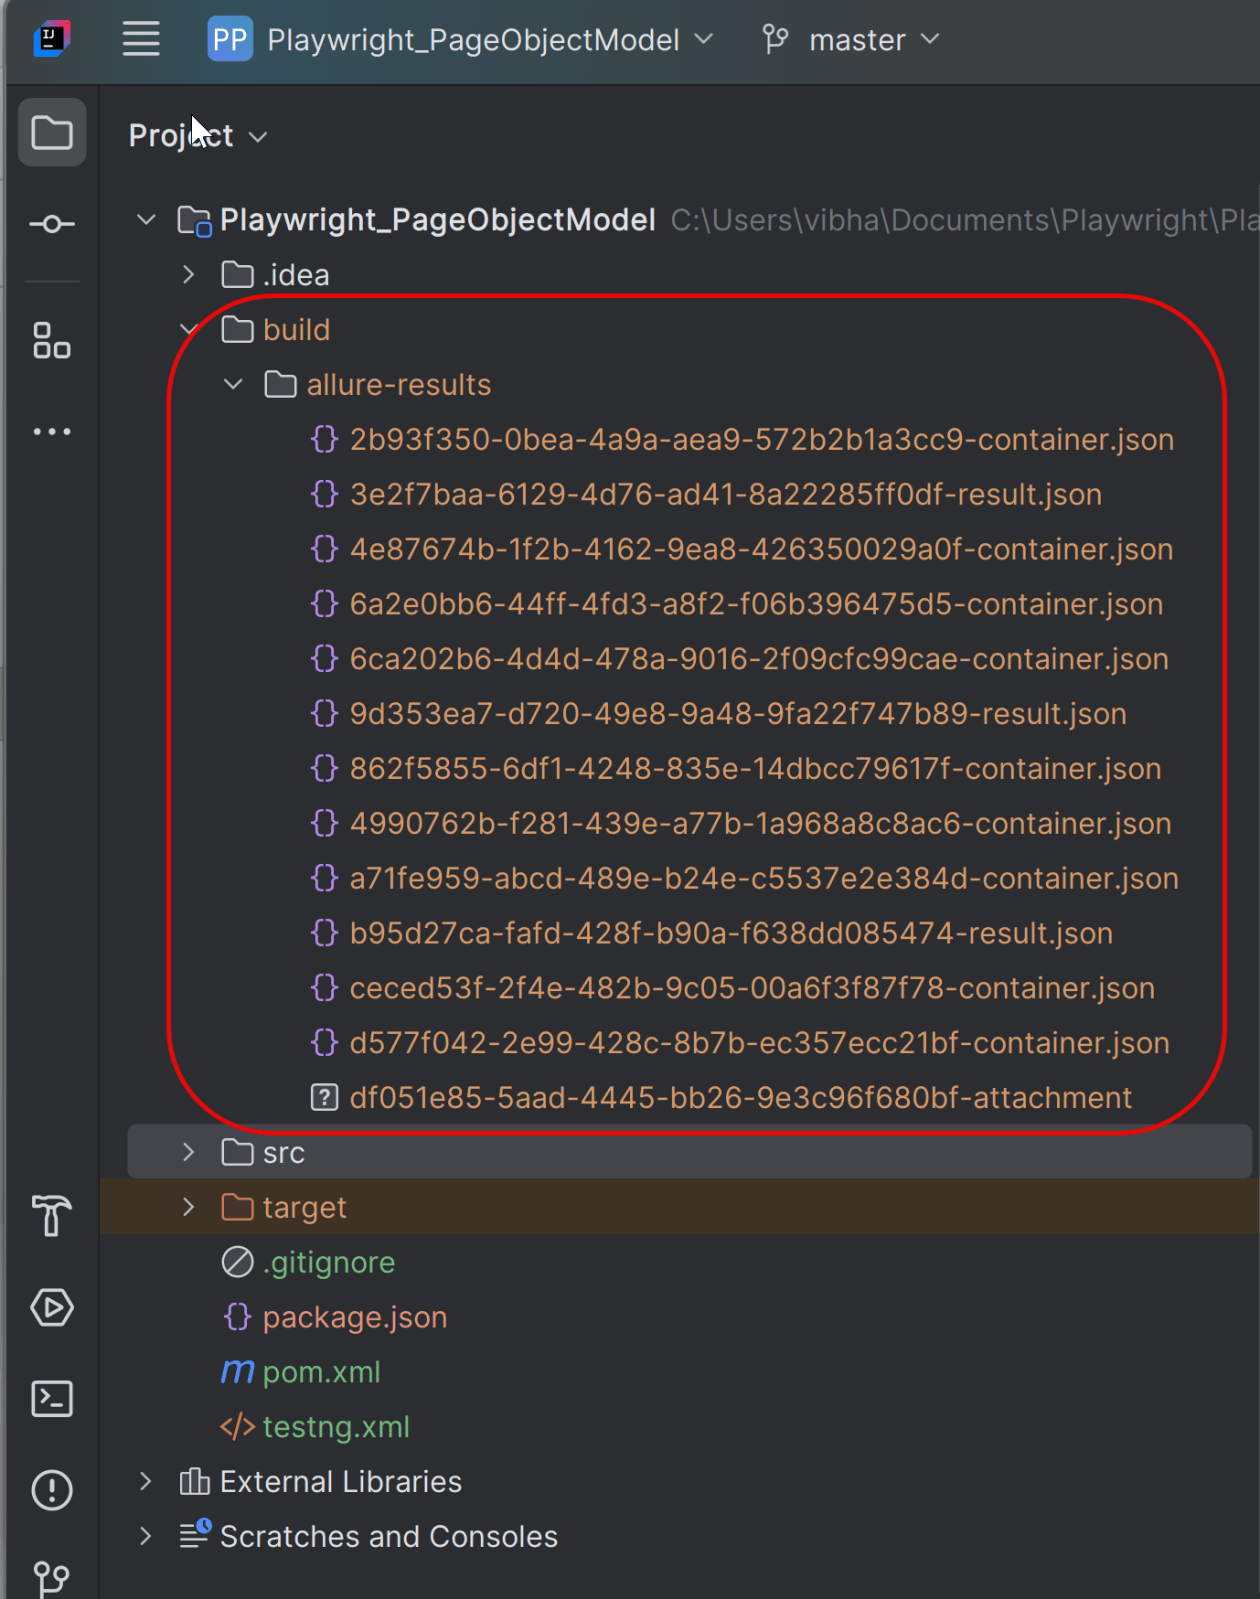Open the Terminal tool window
The width and height of the screenshot is (1260, 1599).
tap(52, 1399)
